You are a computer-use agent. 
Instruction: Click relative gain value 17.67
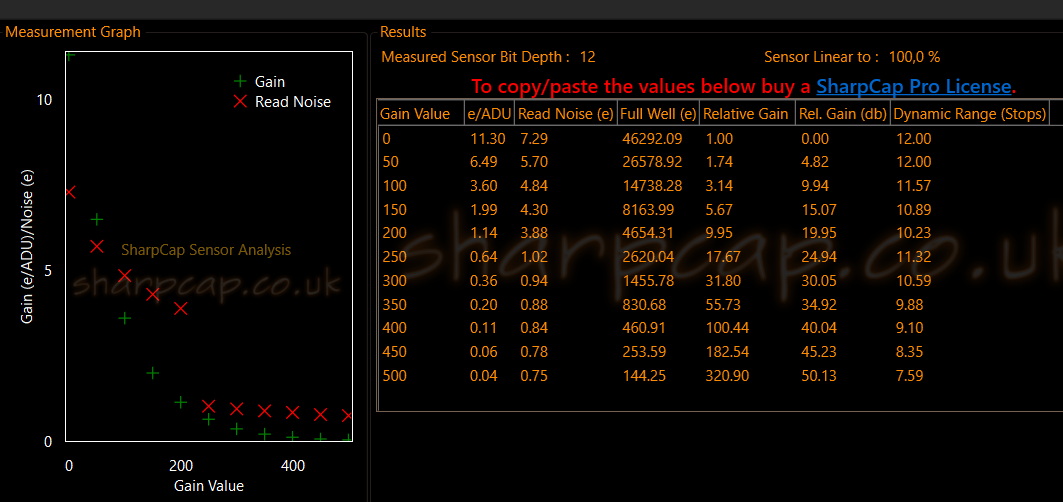click(722, 257)
